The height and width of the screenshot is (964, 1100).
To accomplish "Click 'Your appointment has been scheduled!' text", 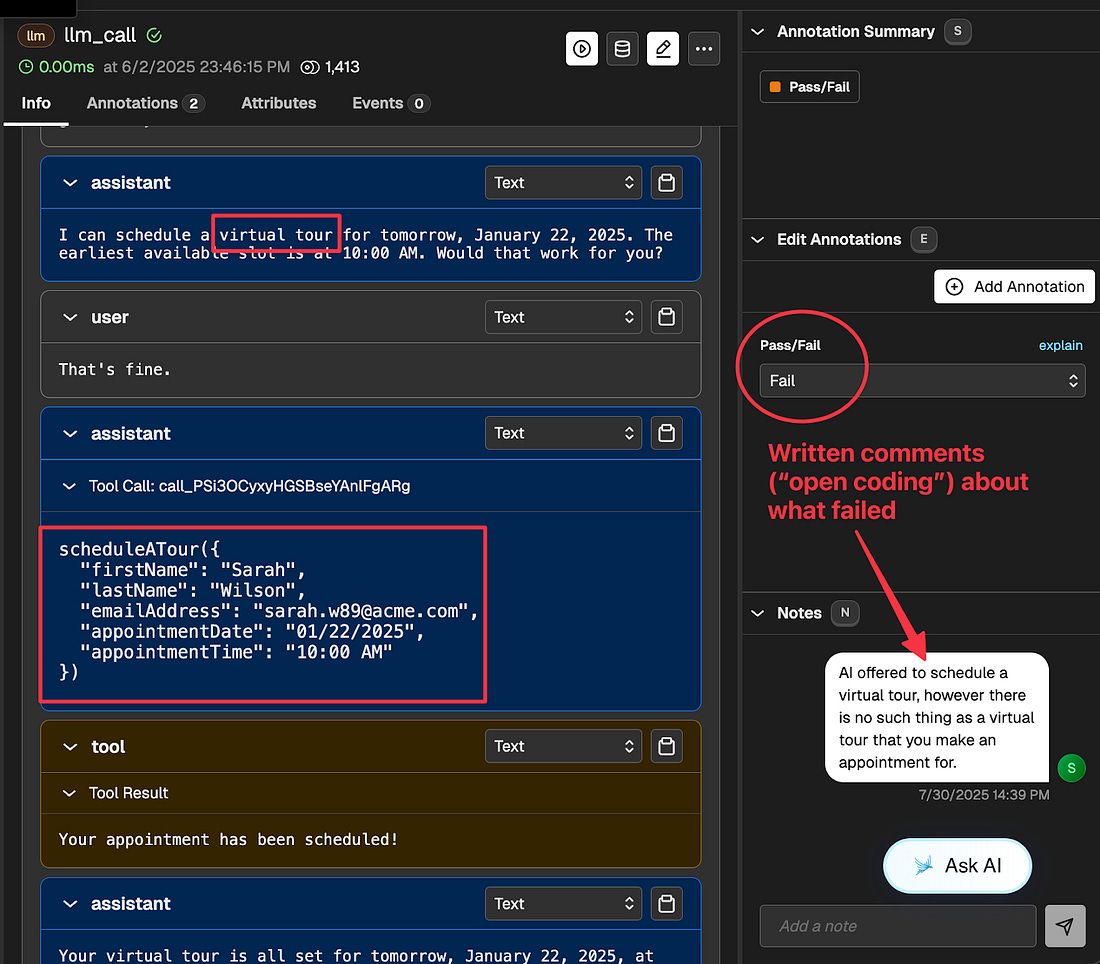I will pyautogui.click(x=229, y=839).
